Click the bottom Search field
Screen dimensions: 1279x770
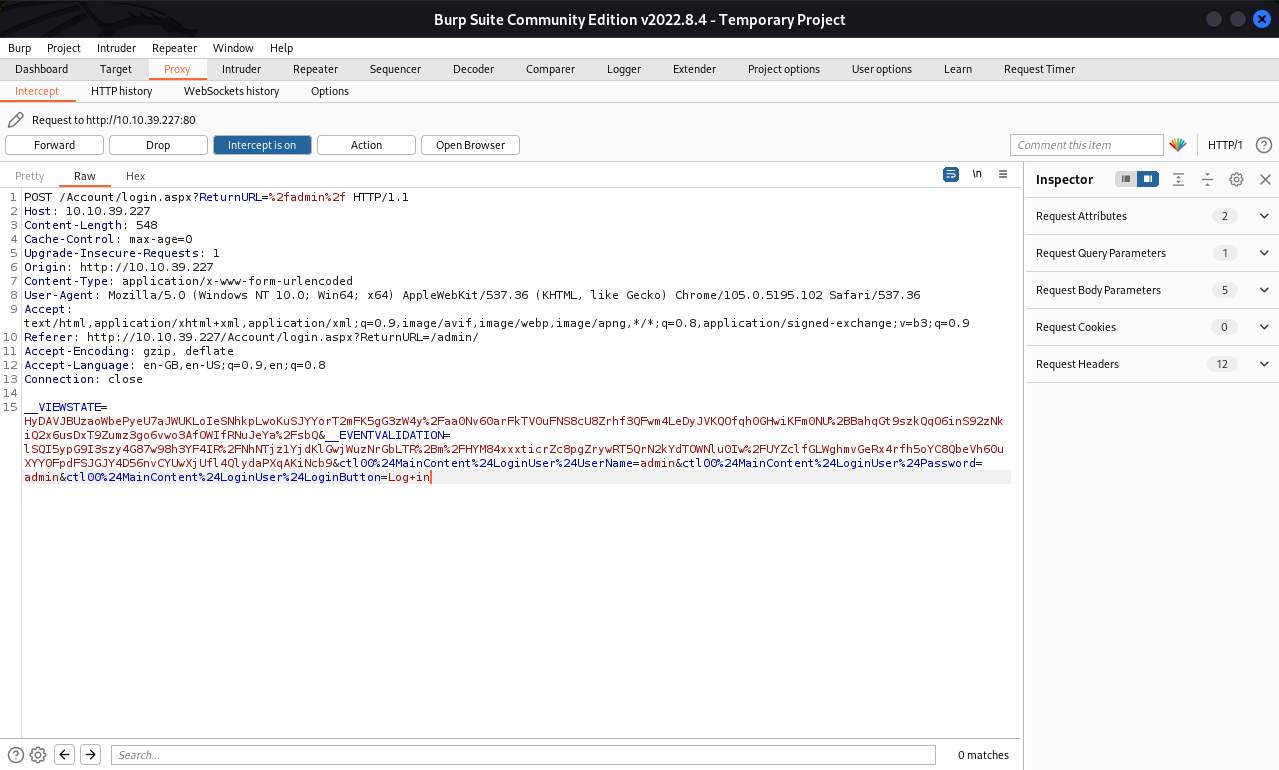pyautogui.click(x=523, y=755)
